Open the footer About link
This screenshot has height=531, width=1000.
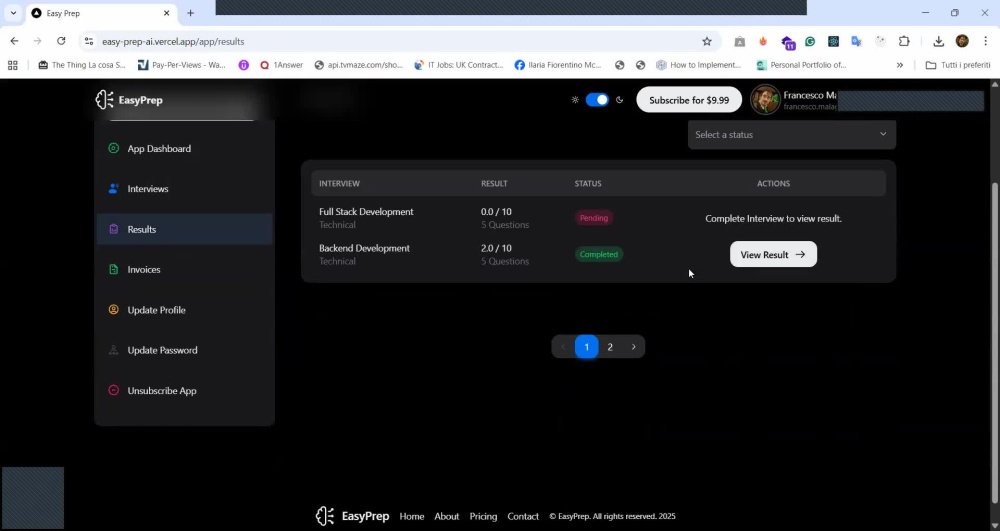point(446,516)
